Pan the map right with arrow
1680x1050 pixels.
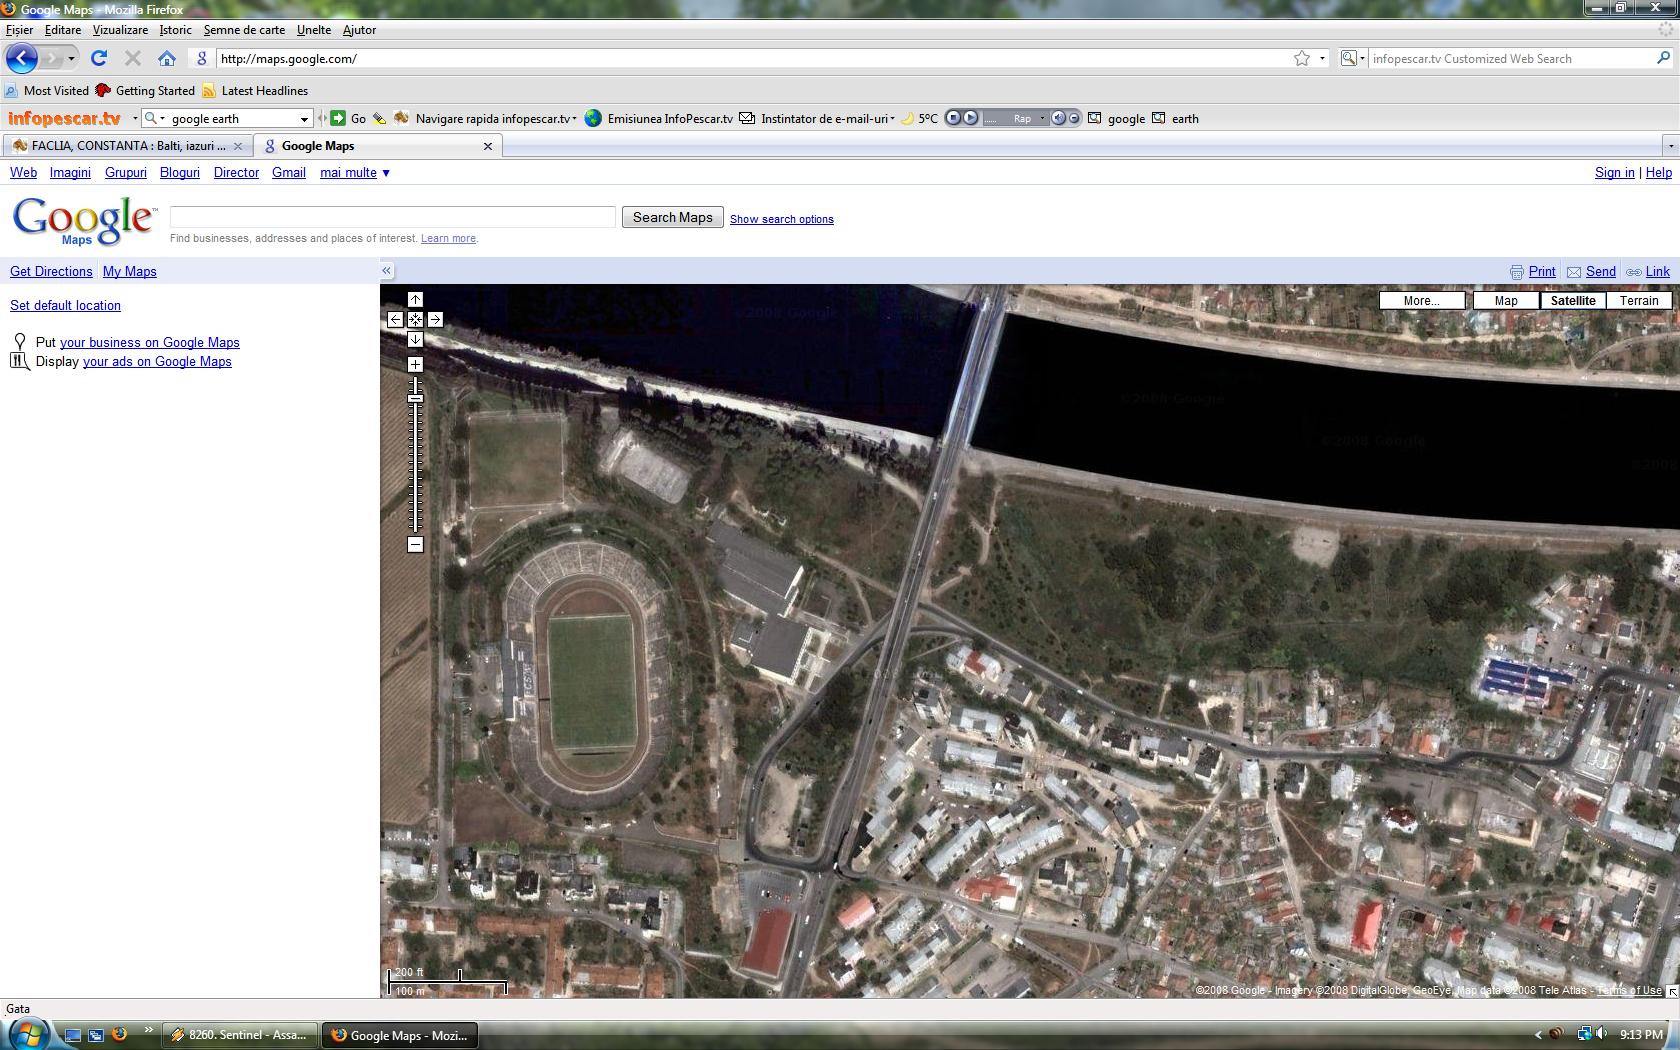435,320
